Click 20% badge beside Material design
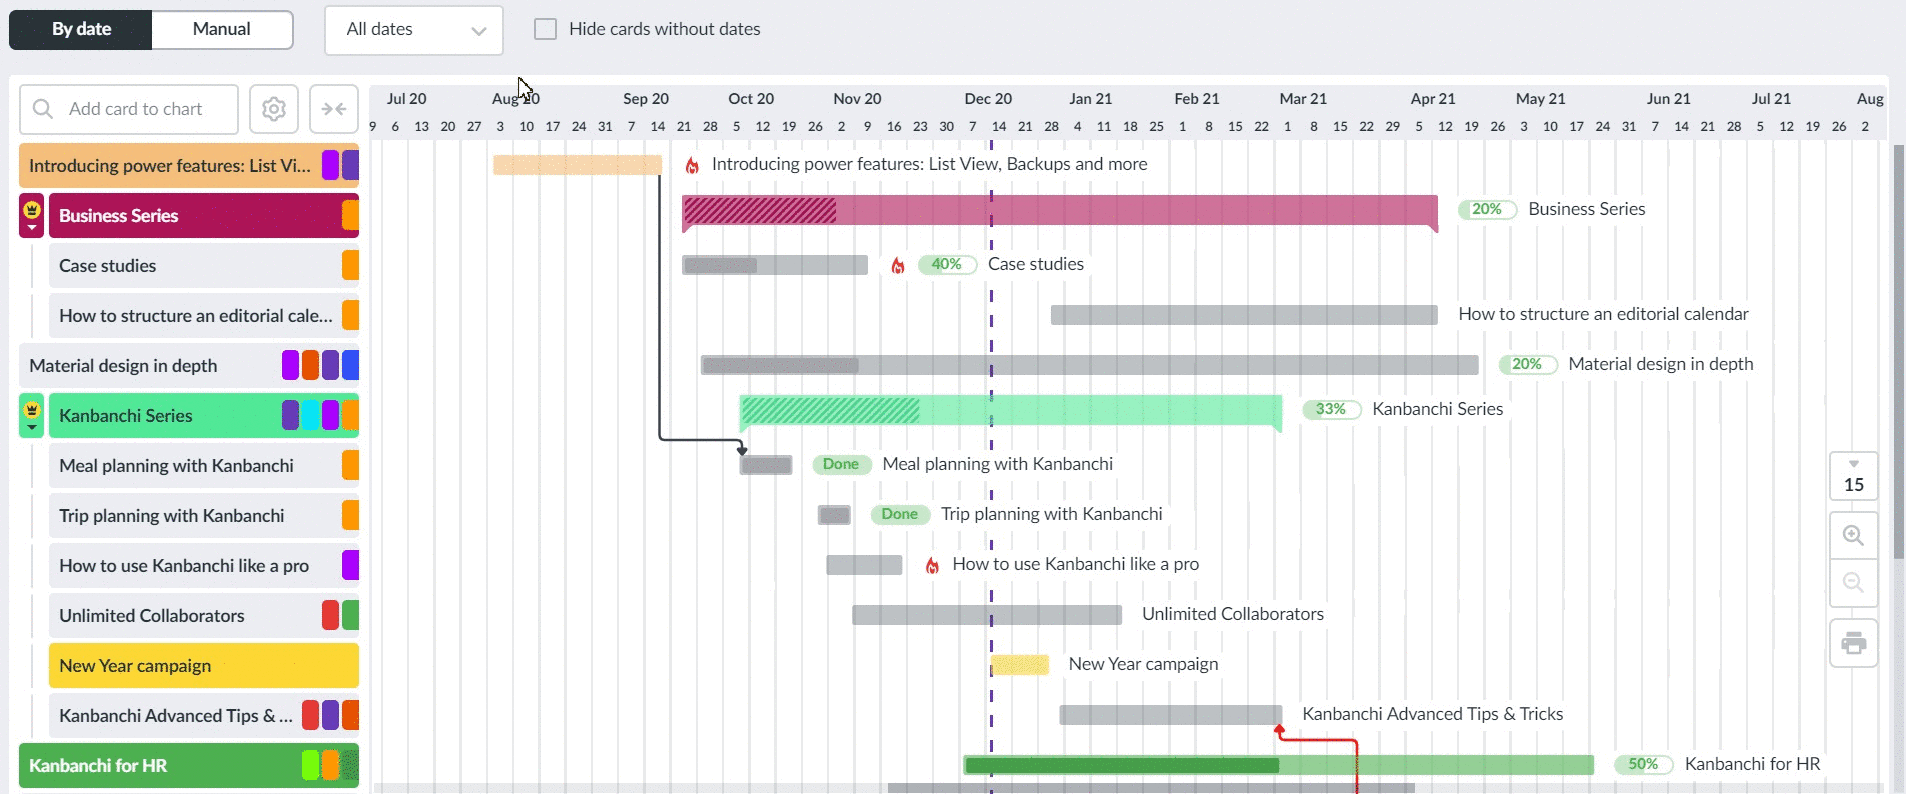The height and width of the screenshot is (794, 1906). click(1527, 364)
